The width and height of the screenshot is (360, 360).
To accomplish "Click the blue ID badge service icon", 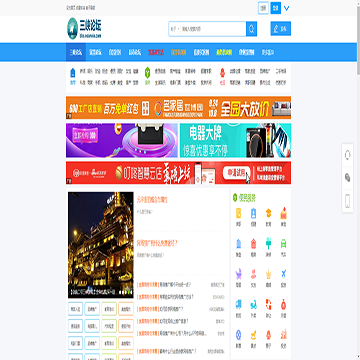I will pyautogui.click(x=254, y=213).
